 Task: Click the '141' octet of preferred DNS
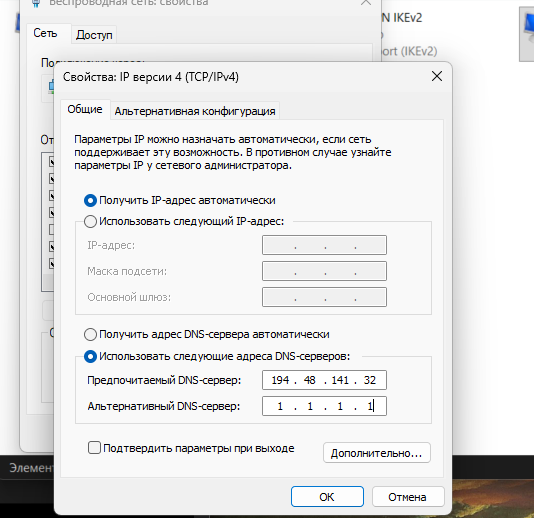tap(340, 380)
